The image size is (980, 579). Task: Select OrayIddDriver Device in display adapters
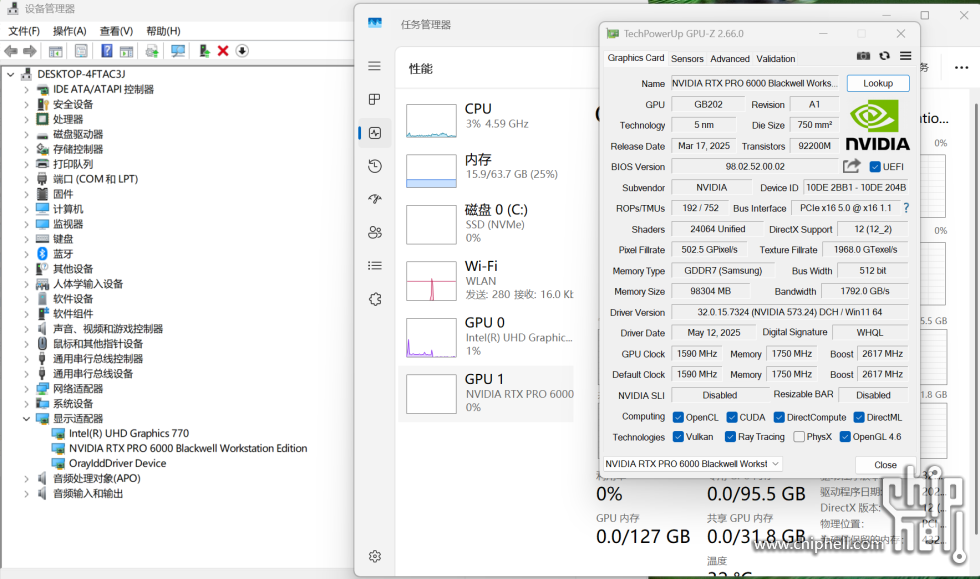coord(117,463)
